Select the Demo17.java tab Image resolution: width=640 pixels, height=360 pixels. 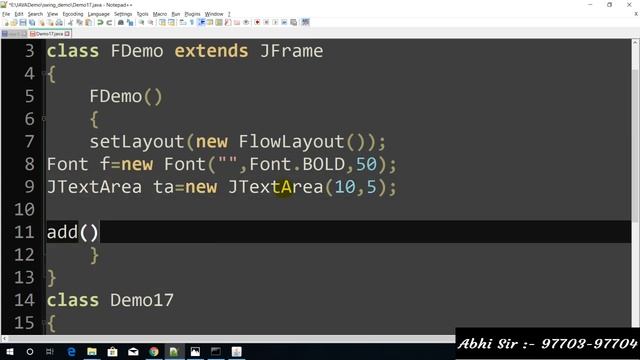coord(50,34)
